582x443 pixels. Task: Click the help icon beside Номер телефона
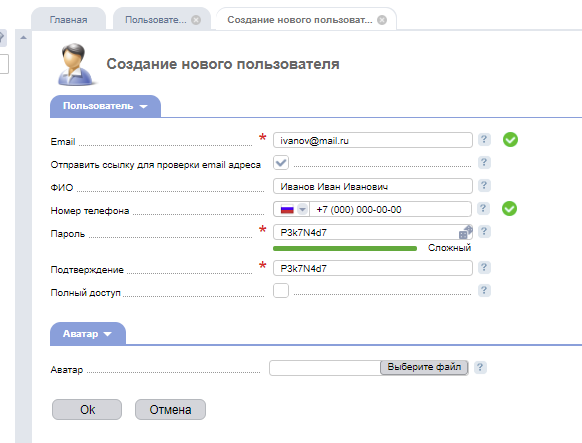[x=483, y=209]
